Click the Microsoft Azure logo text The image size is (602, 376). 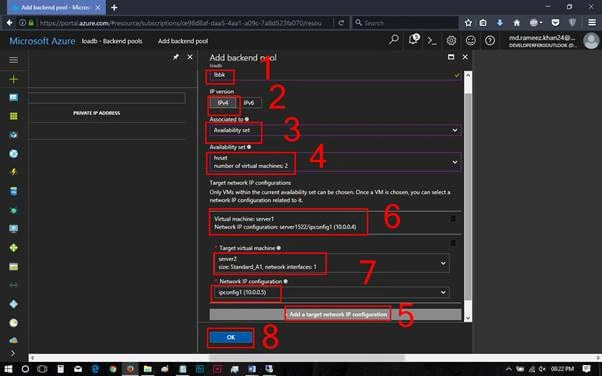(42, 41)
